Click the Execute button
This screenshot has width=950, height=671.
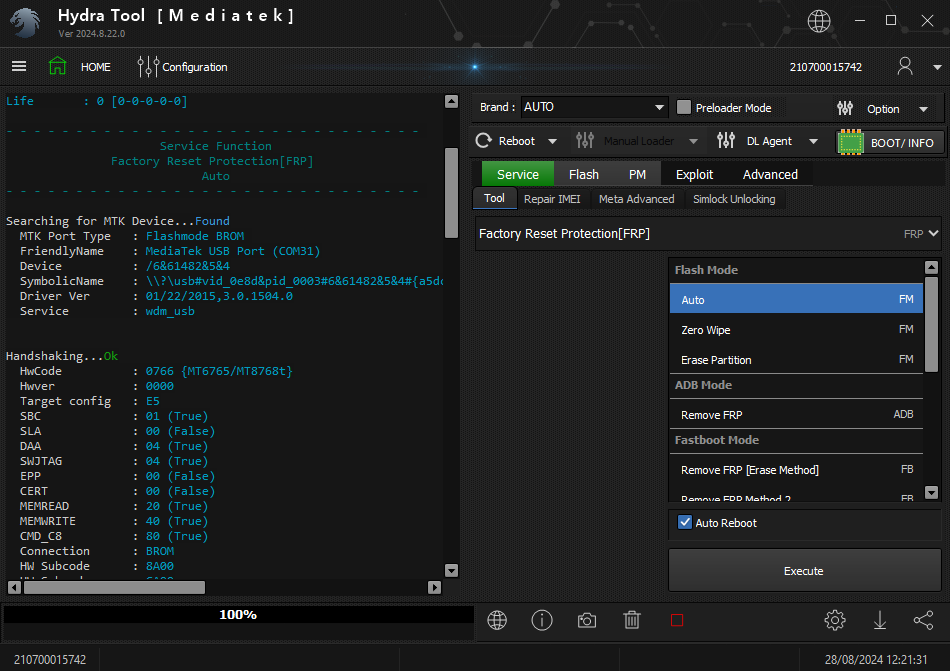804,570
